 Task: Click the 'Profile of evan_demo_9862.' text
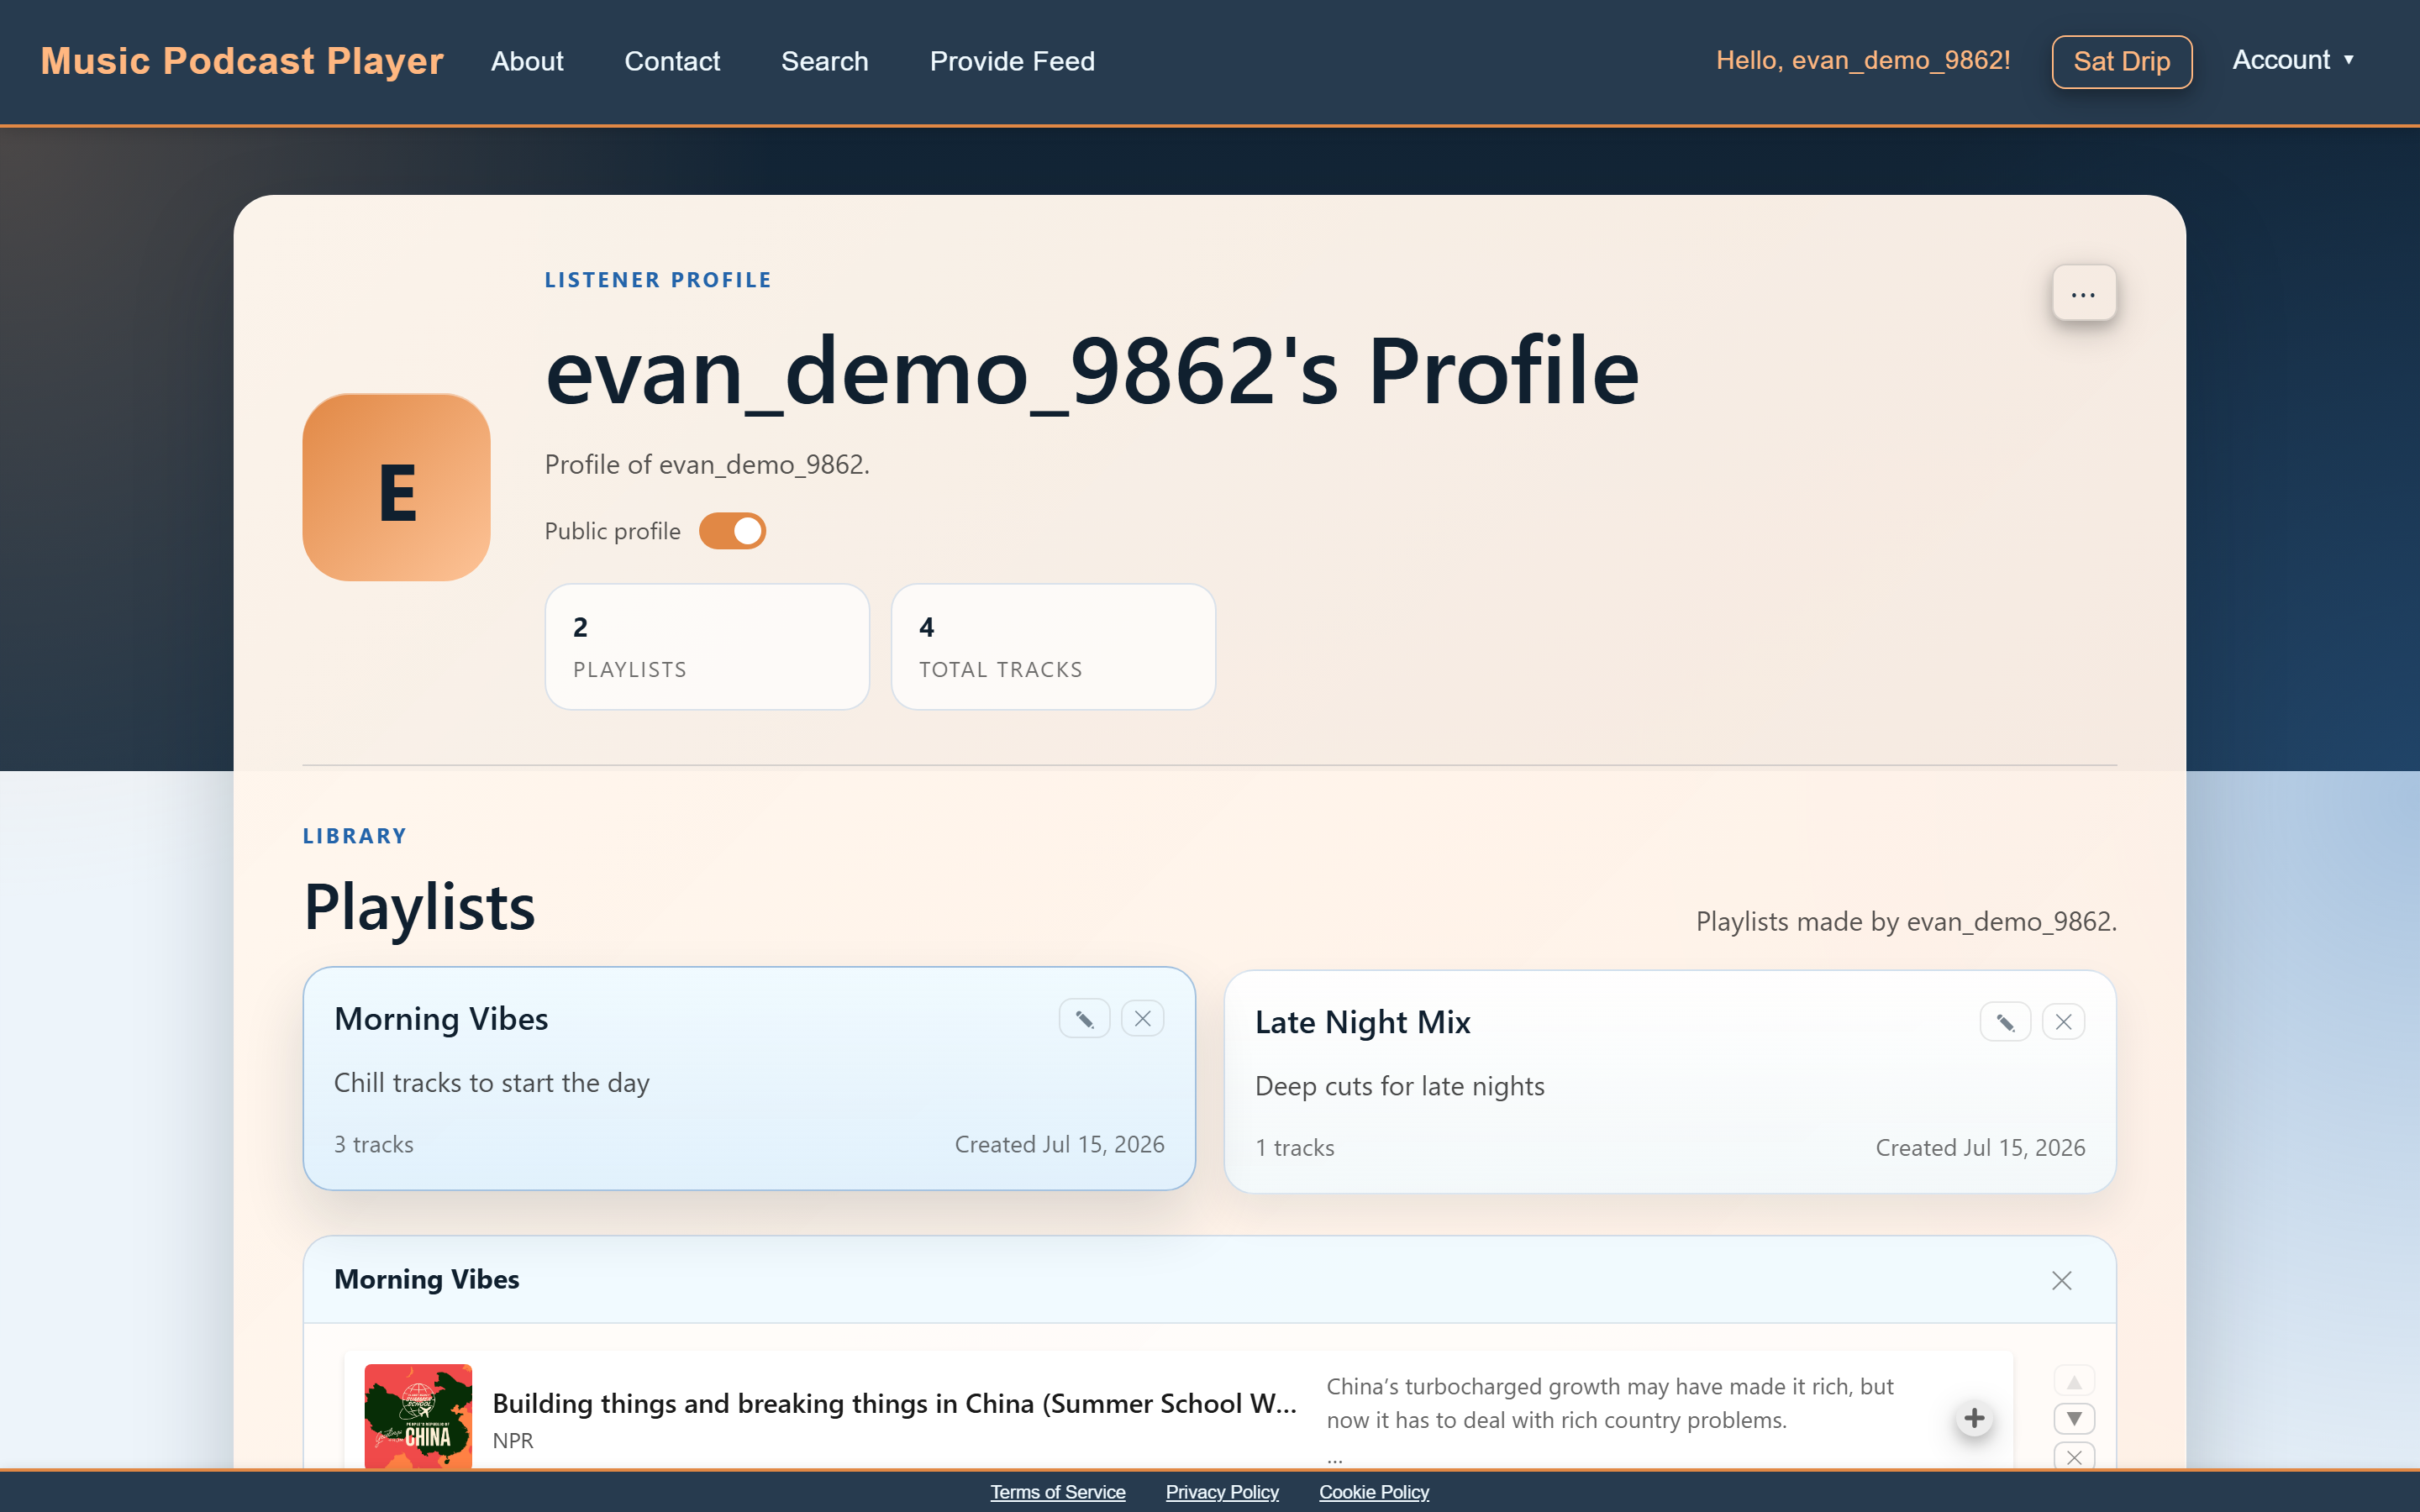(707, 464)
